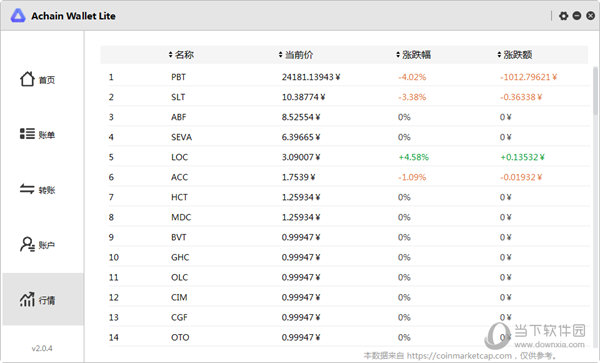Click change amount -0.01932 ¥
Screen dimensions: 600x363
click(521, 177)
